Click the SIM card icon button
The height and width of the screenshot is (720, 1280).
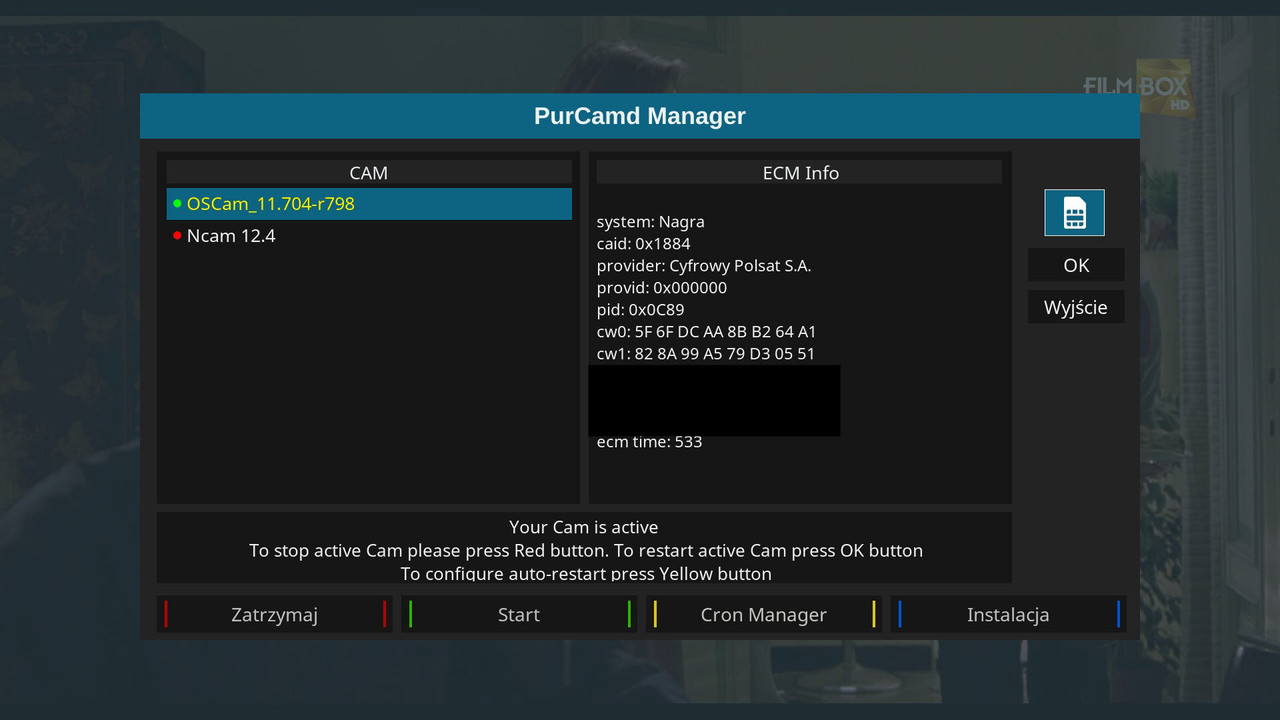point(1074,212)
